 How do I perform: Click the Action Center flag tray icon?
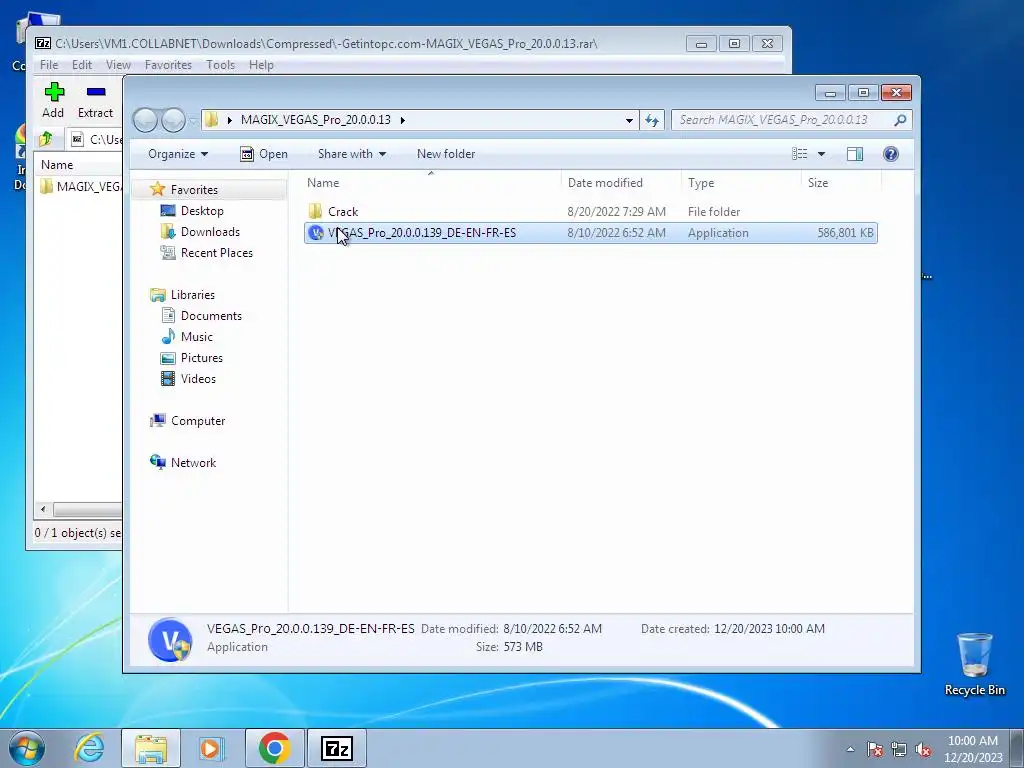coord(875,750)
